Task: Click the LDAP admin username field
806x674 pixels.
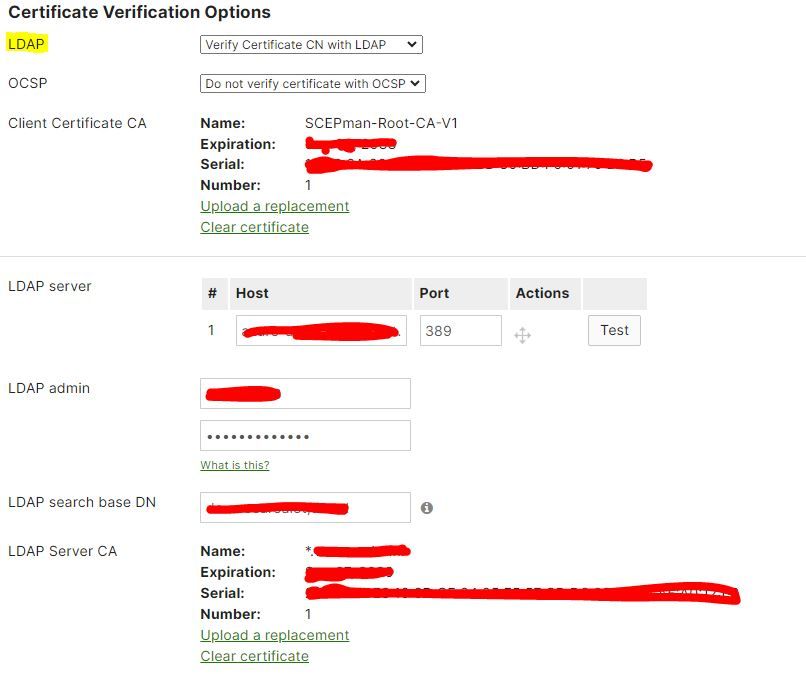Action: (306, 393)
